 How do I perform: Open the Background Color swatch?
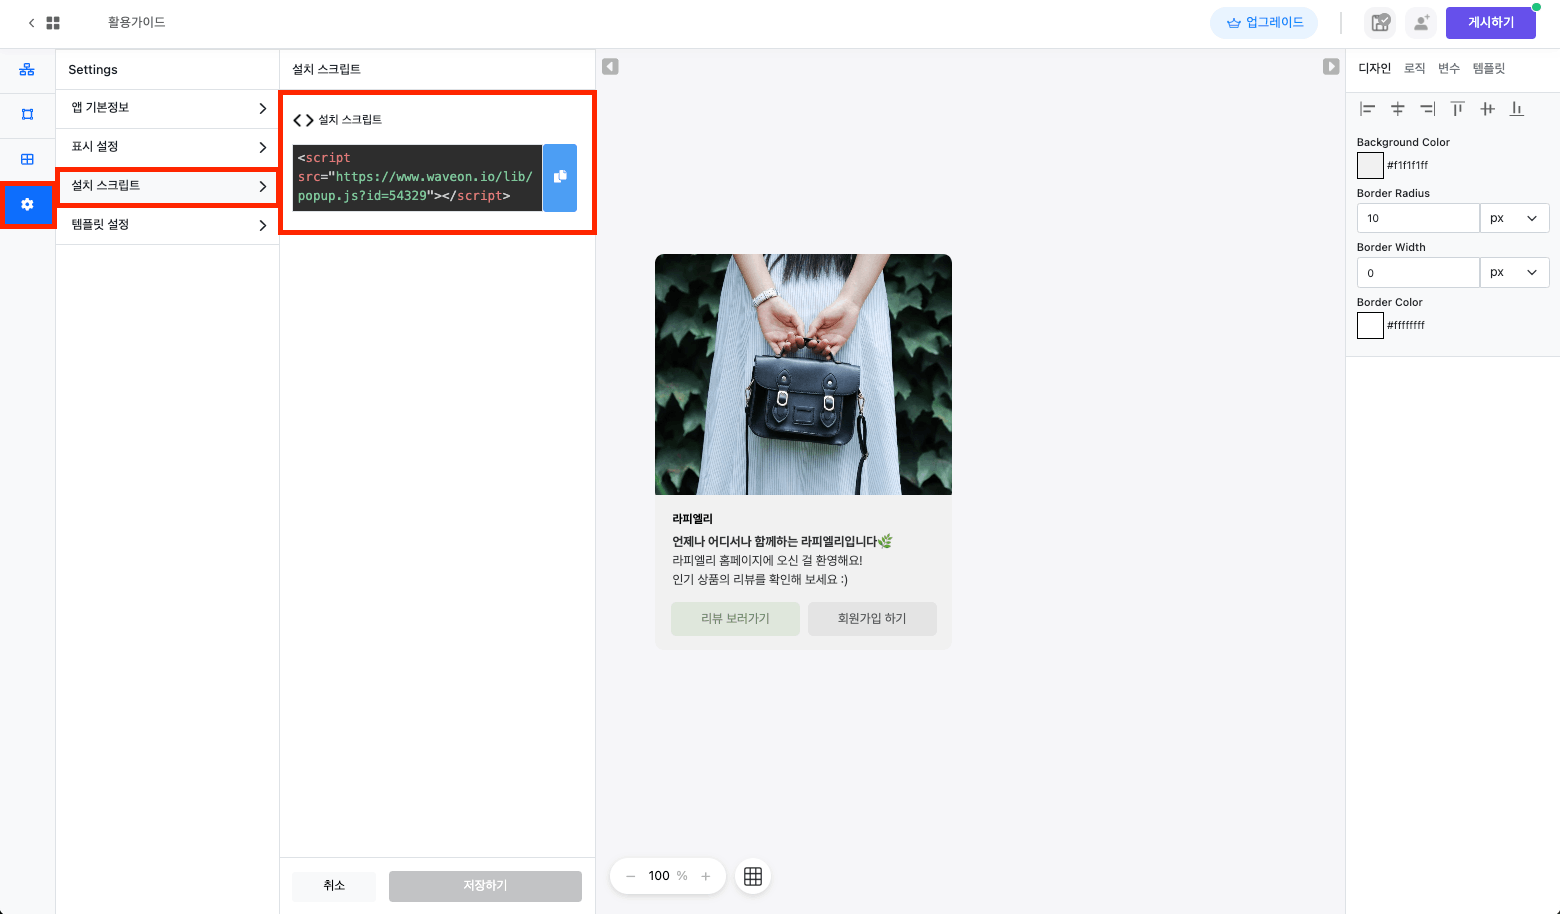pyautogui.click(x=1370, y=165)
